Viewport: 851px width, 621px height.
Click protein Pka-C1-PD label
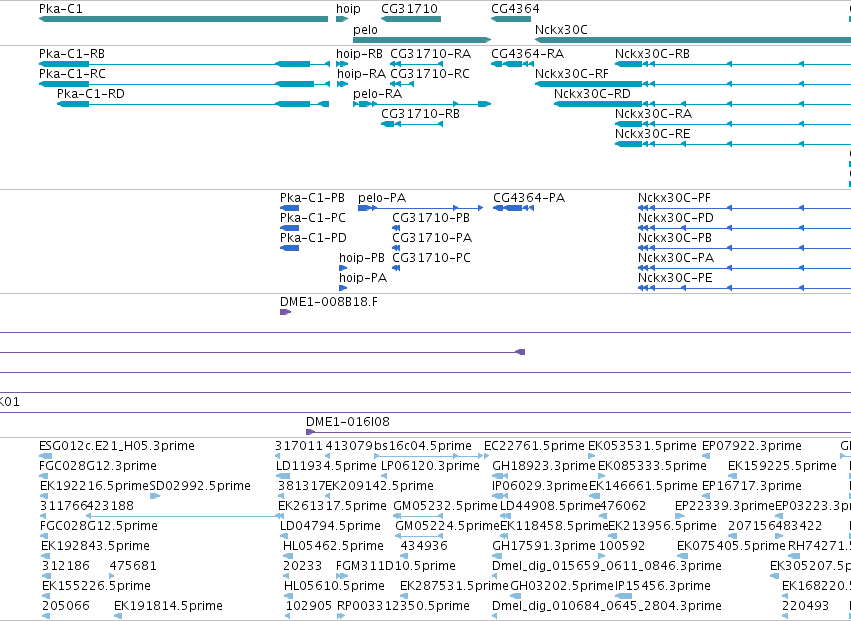tap(313, 238)
